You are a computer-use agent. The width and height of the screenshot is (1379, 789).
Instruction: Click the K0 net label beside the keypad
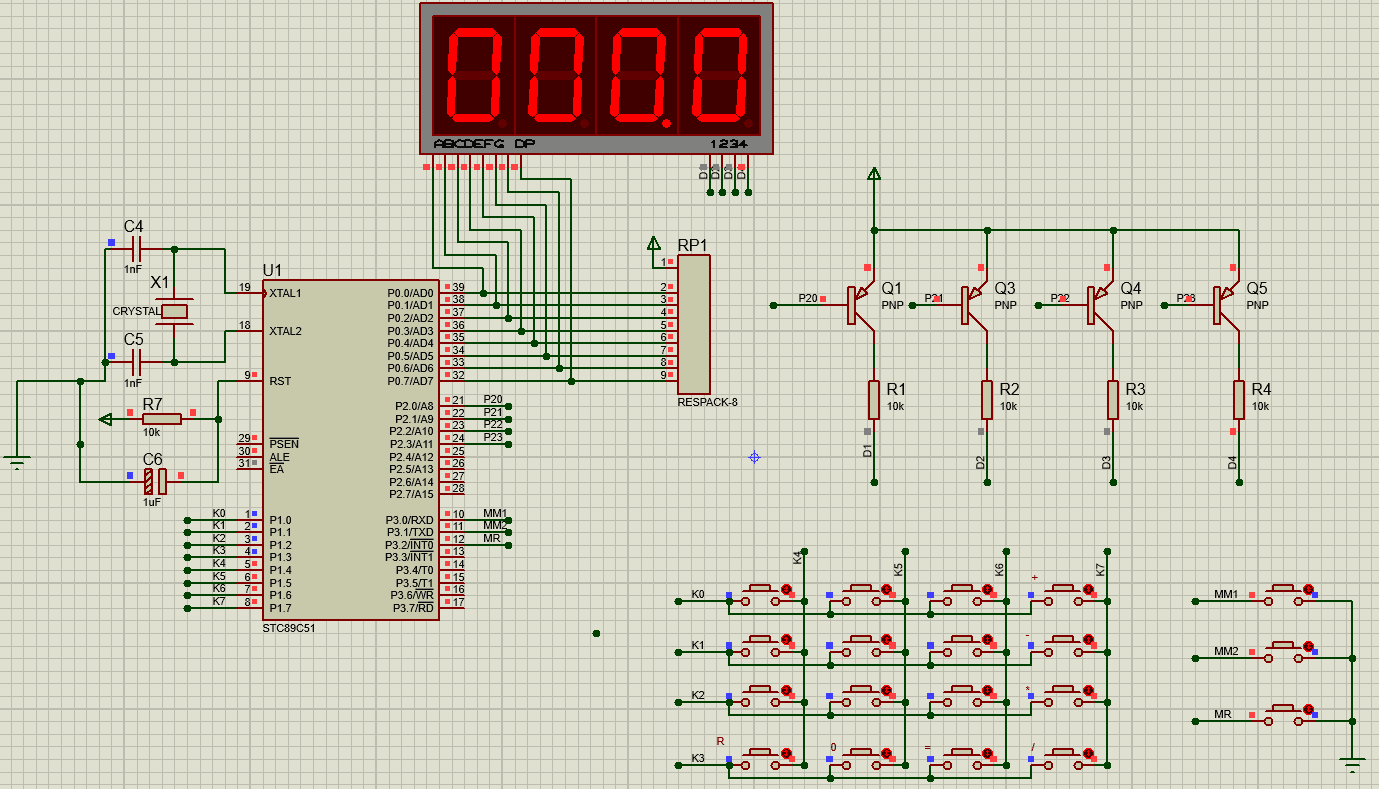point(698,594)
